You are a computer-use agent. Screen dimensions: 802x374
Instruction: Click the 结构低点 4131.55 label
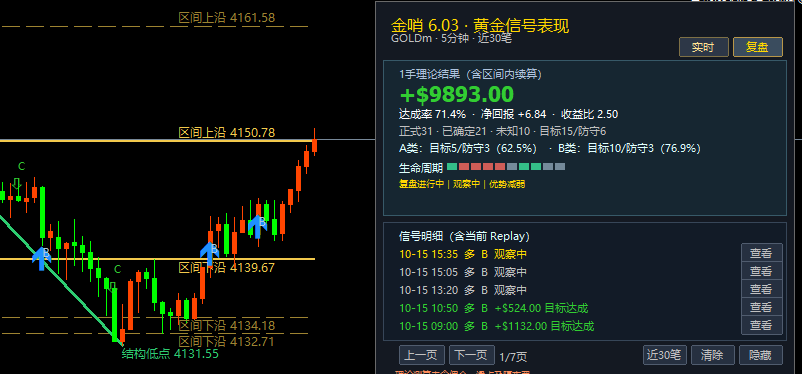click(170, 353)
